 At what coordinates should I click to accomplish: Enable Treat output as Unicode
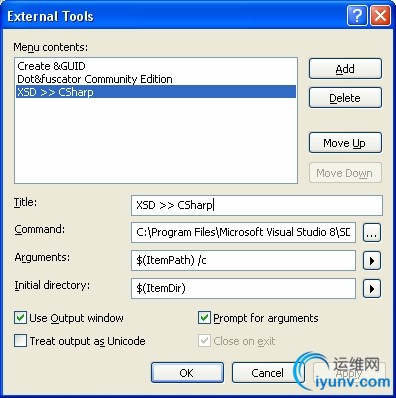pos(20,341)
